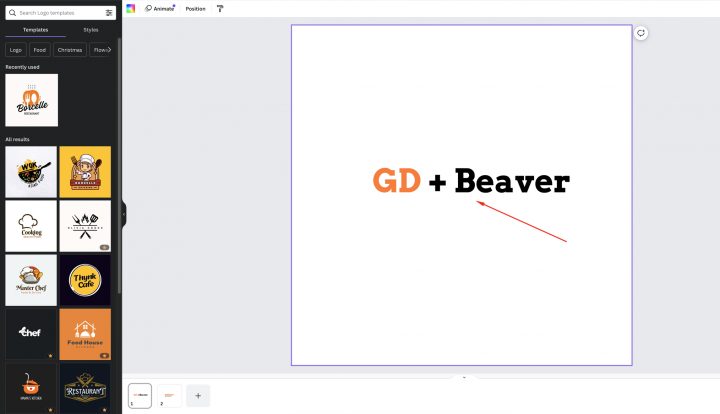
Task: Switch to the Templates tab
Action: coord(35,30)
